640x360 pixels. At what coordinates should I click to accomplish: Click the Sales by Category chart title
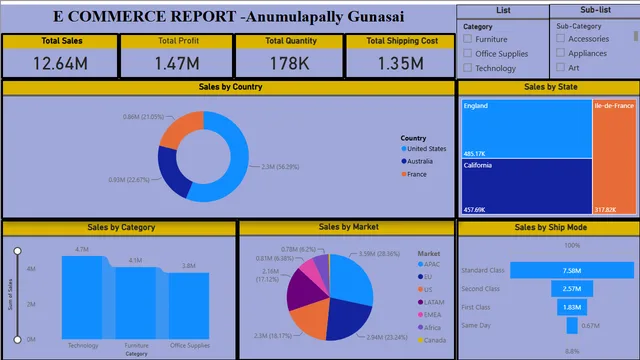pyautogui.click(x=121, y=227)
